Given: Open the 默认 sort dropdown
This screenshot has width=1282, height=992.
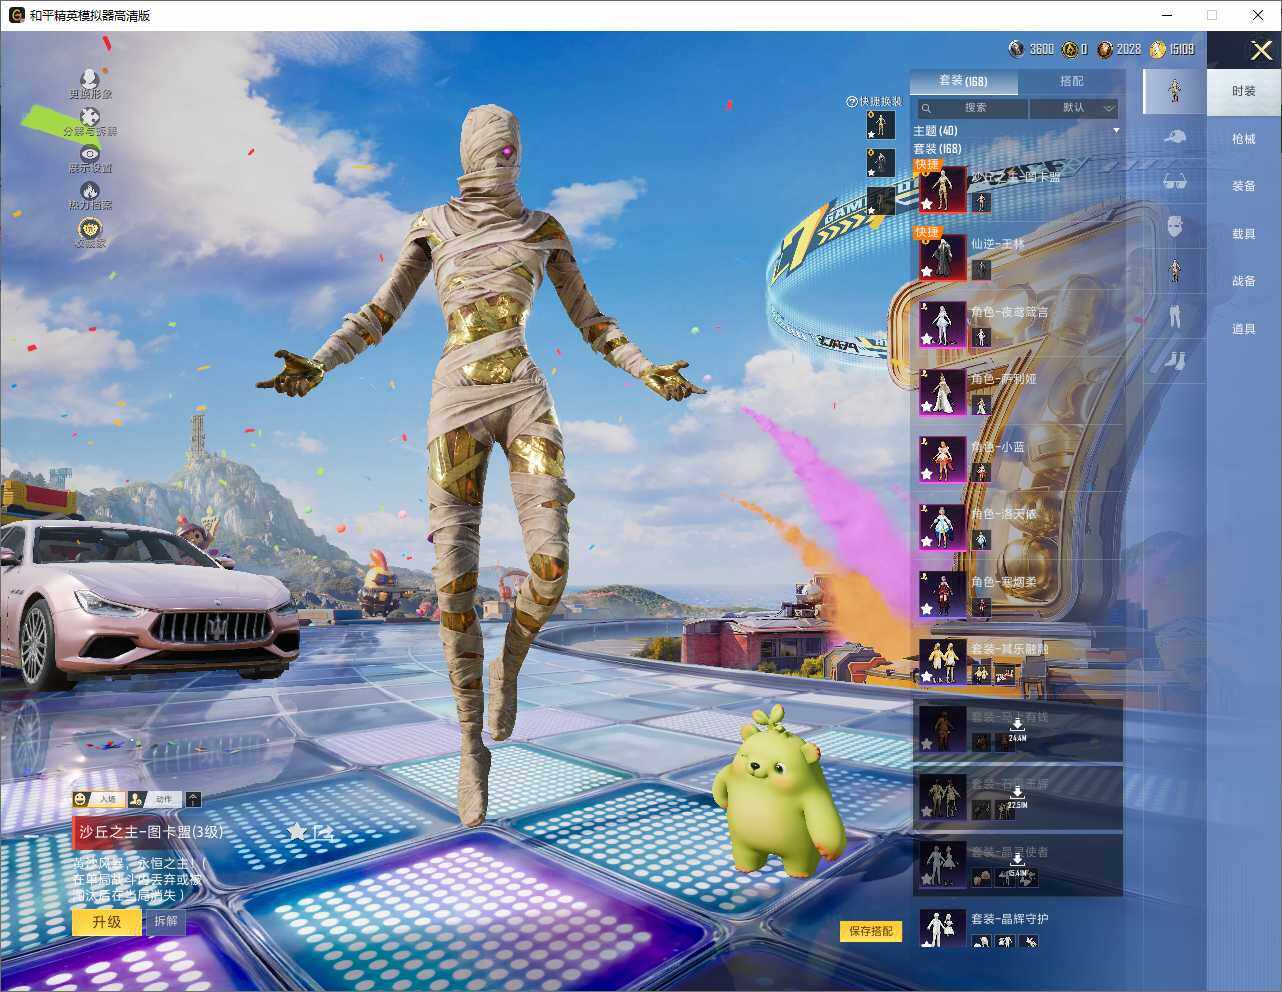Looking at the screenshot, I should (1075, 108).
